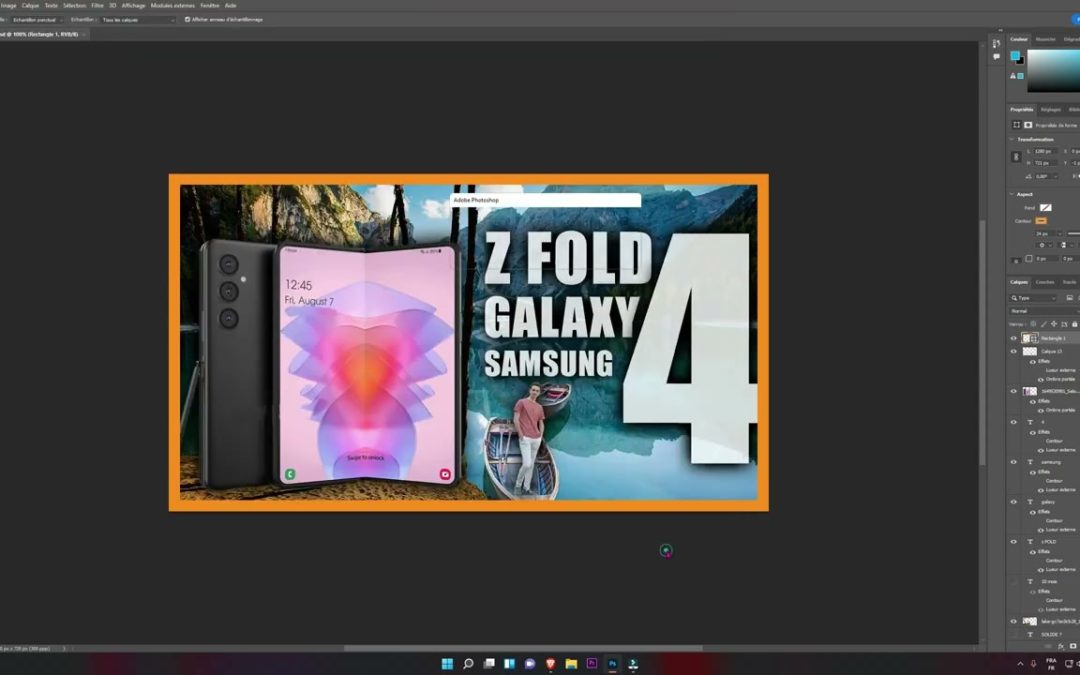This screenshot has height=675, width=1080.
Task: Hide the samsung text layer
Action: [x=1013, y=462]
